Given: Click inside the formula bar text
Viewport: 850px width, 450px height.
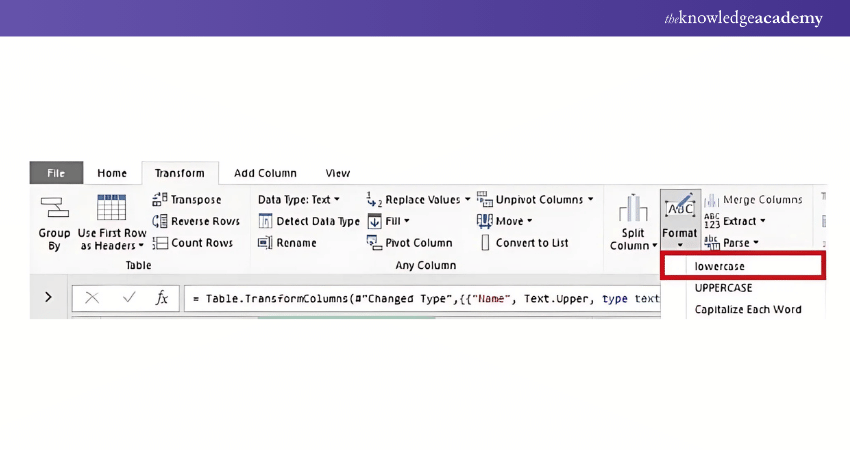Looking at the screenshot, I should (x=420, y=298).
